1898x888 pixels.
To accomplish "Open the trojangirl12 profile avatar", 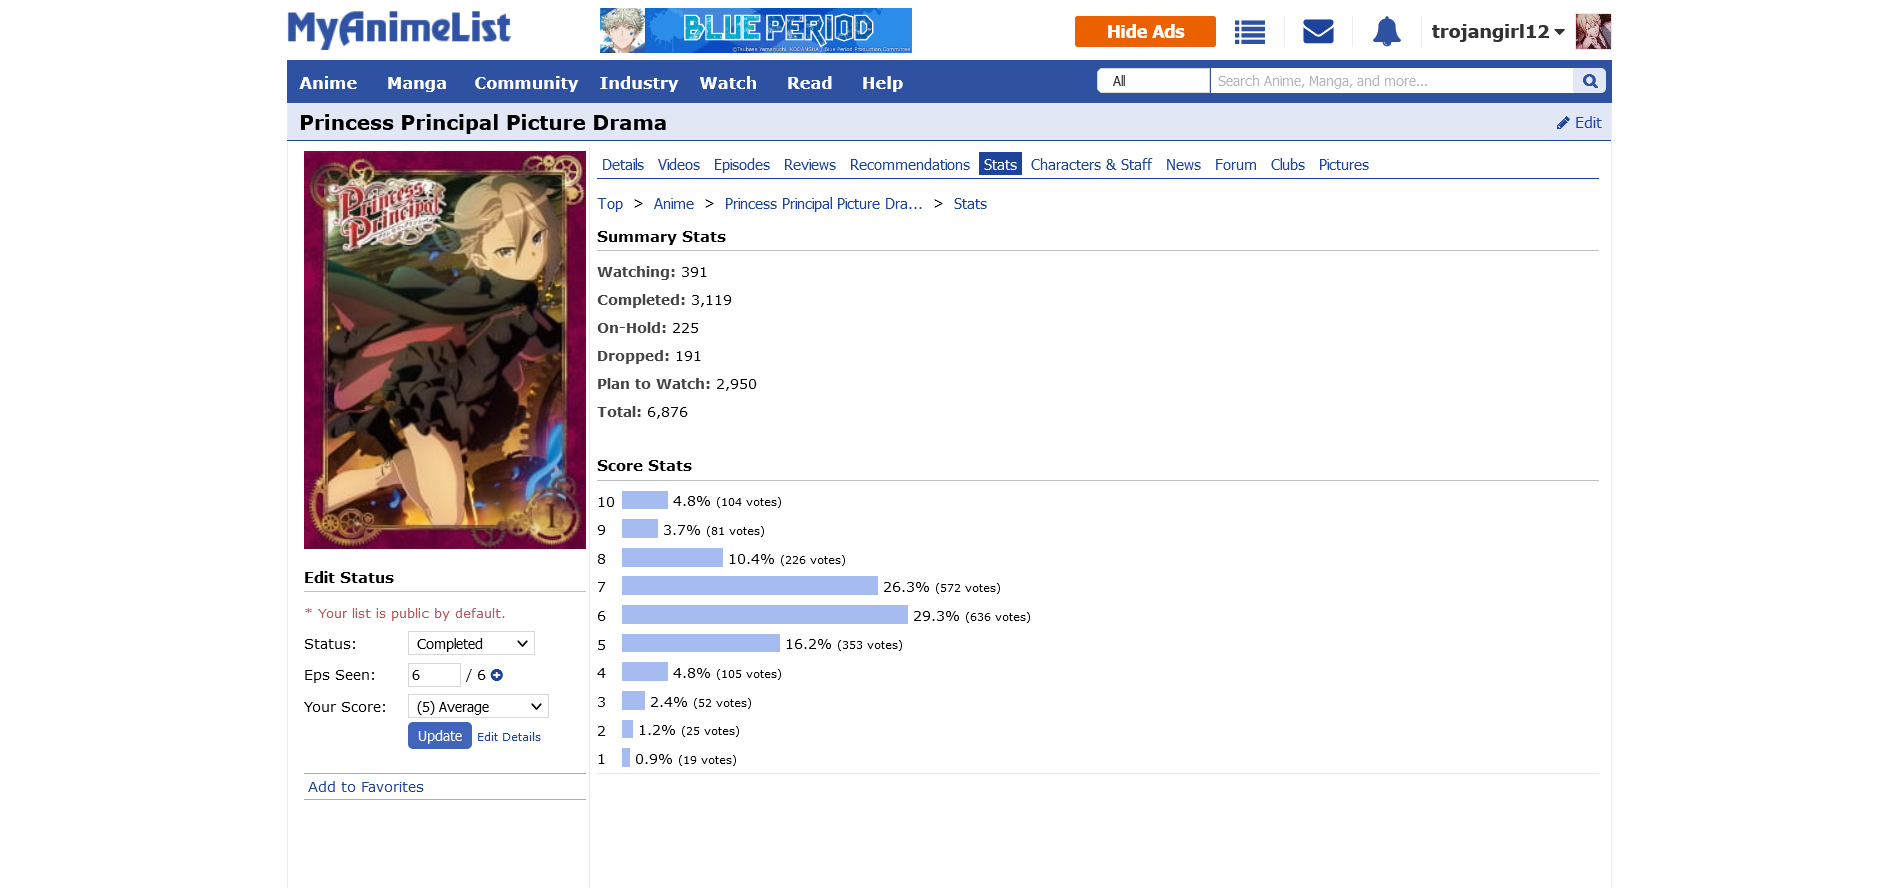I will [x=1593, y=32].
